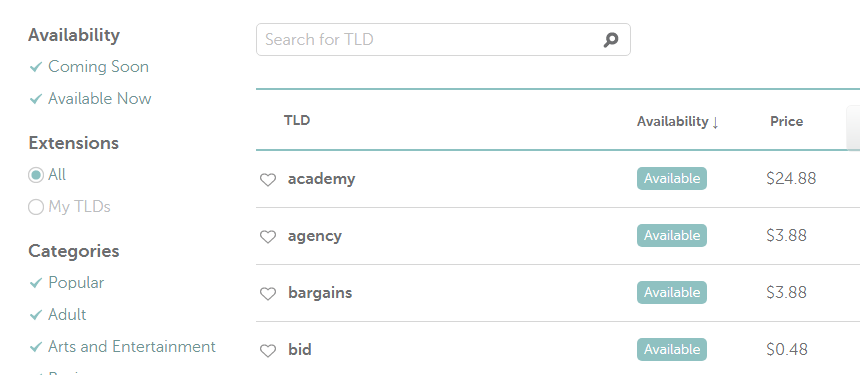Uncheck the Popular category filter
The width and height of the screenshot is (860, 375).
tap(66, 283)
